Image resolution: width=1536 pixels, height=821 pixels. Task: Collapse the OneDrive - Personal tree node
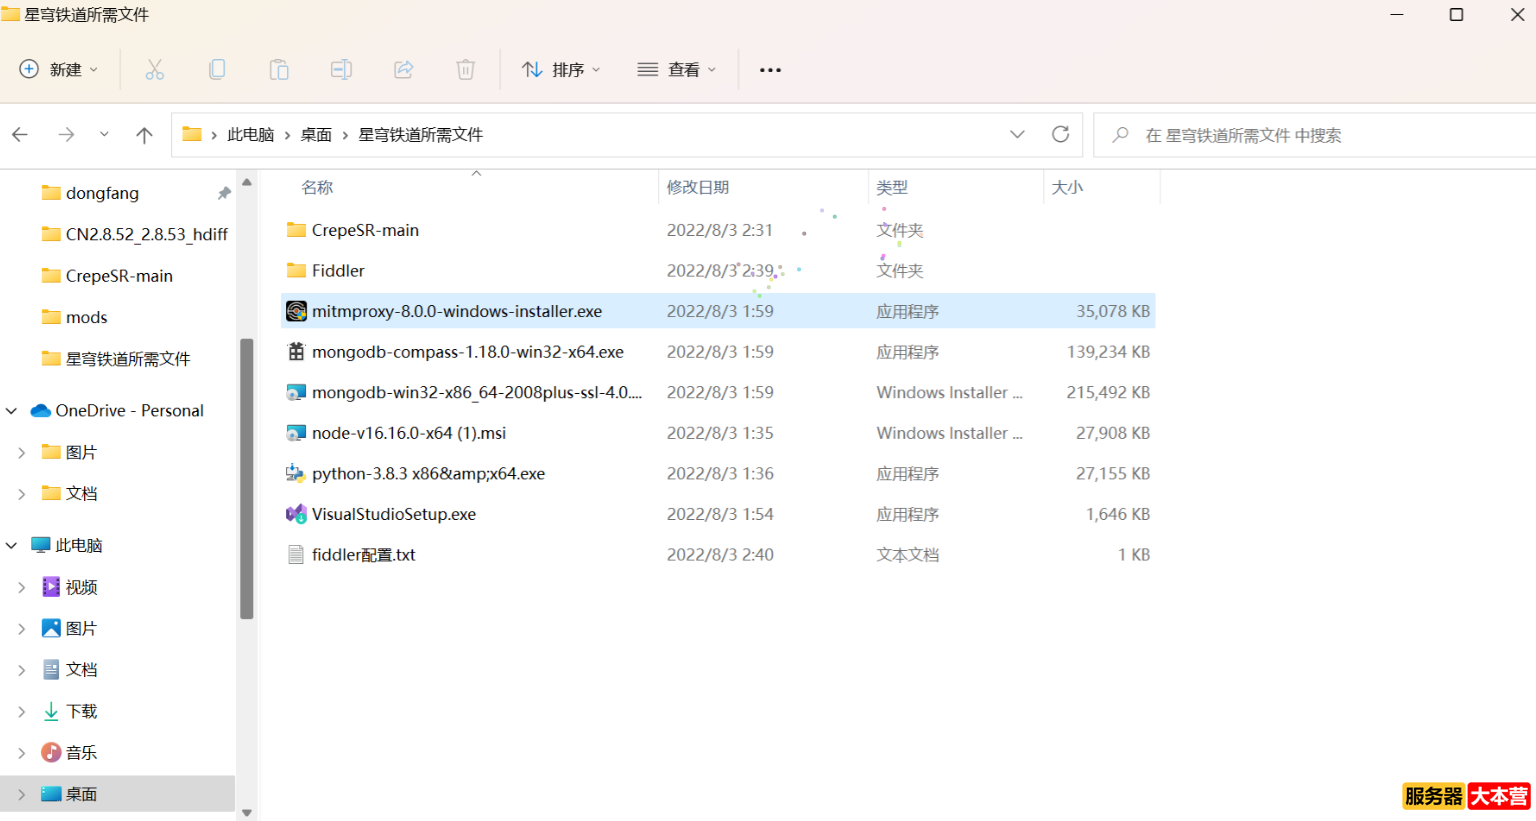[12, 410]
